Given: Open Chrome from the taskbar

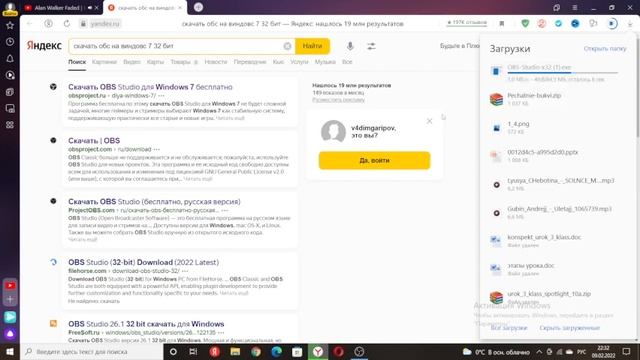Looking at the screenshot, I should tap(256, 351).
